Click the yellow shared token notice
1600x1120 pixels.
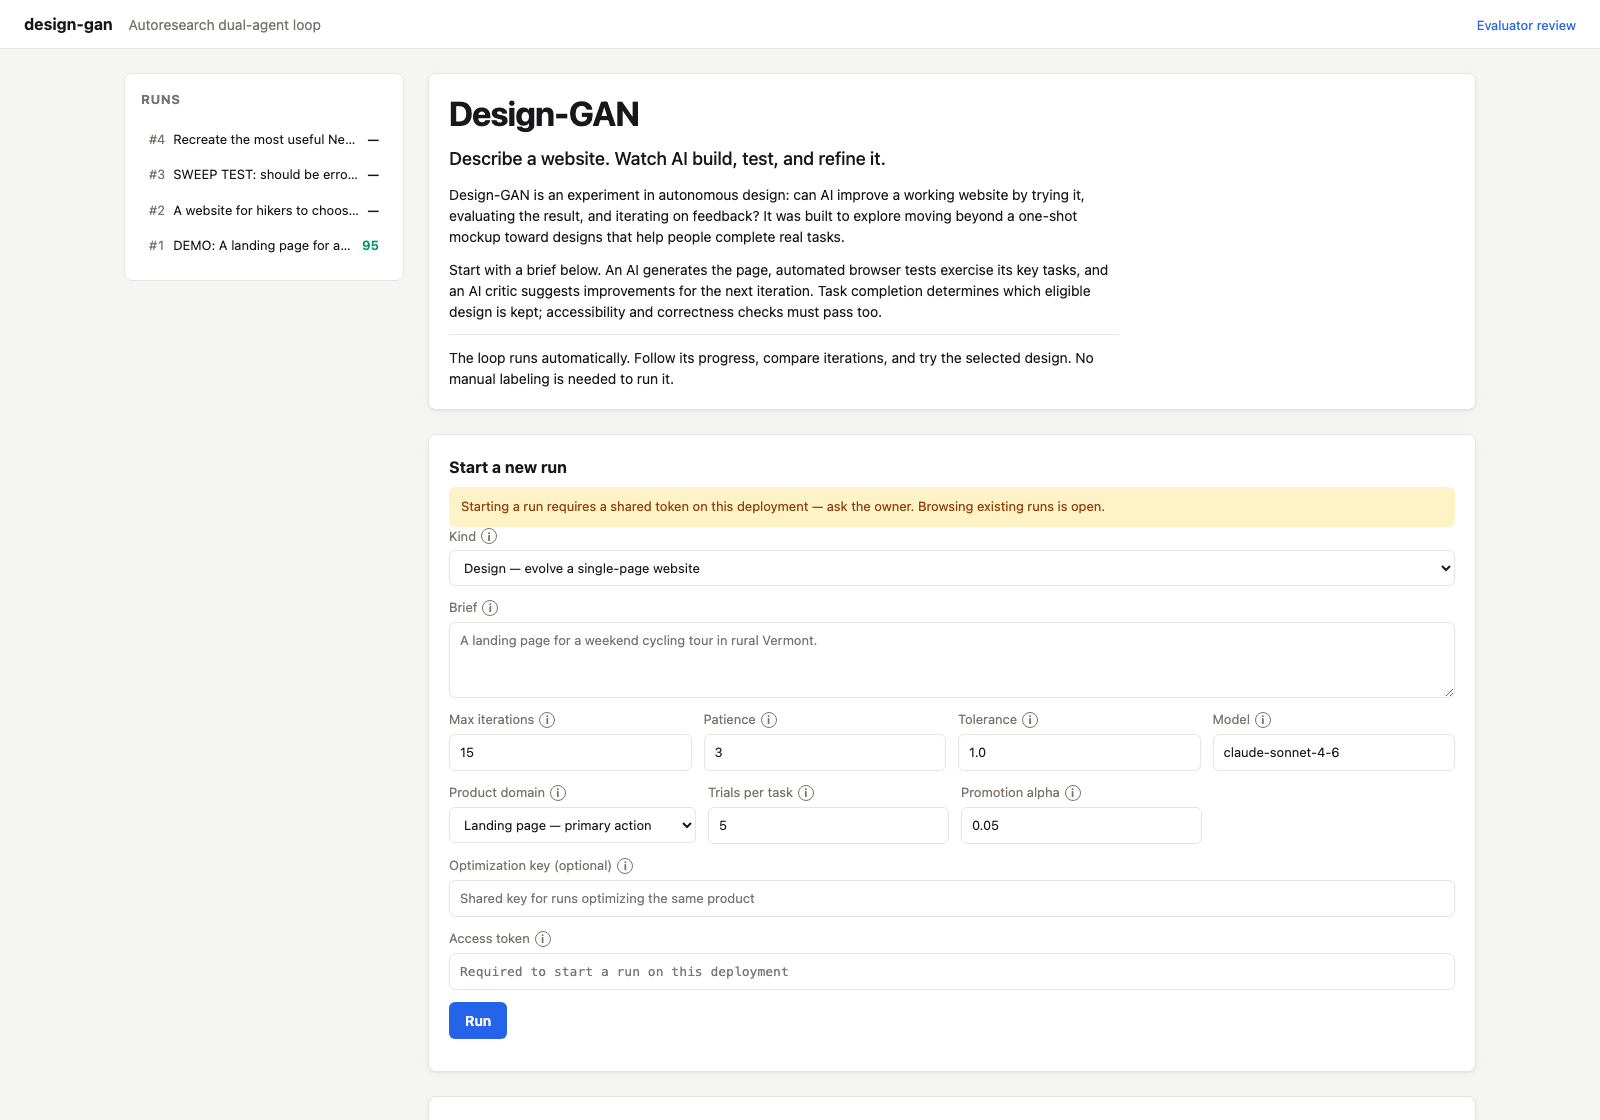tap(952, 507)
